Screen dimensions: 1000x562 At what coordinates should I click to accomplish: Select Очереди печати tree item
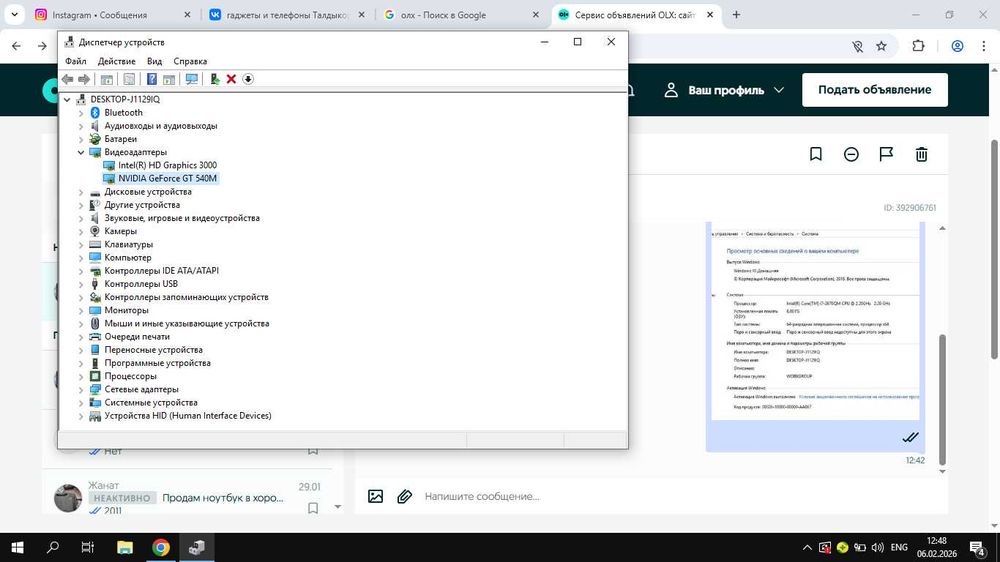coord(137,337)
